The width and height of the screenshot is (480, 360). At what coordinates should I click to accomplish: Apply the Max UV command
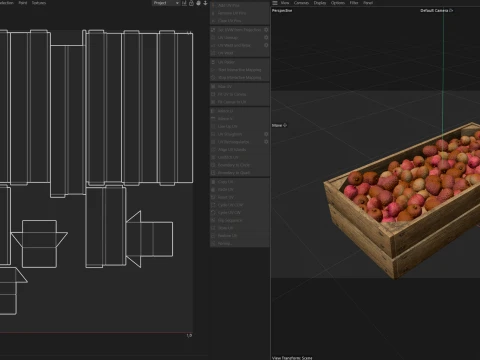coord(240,86)
